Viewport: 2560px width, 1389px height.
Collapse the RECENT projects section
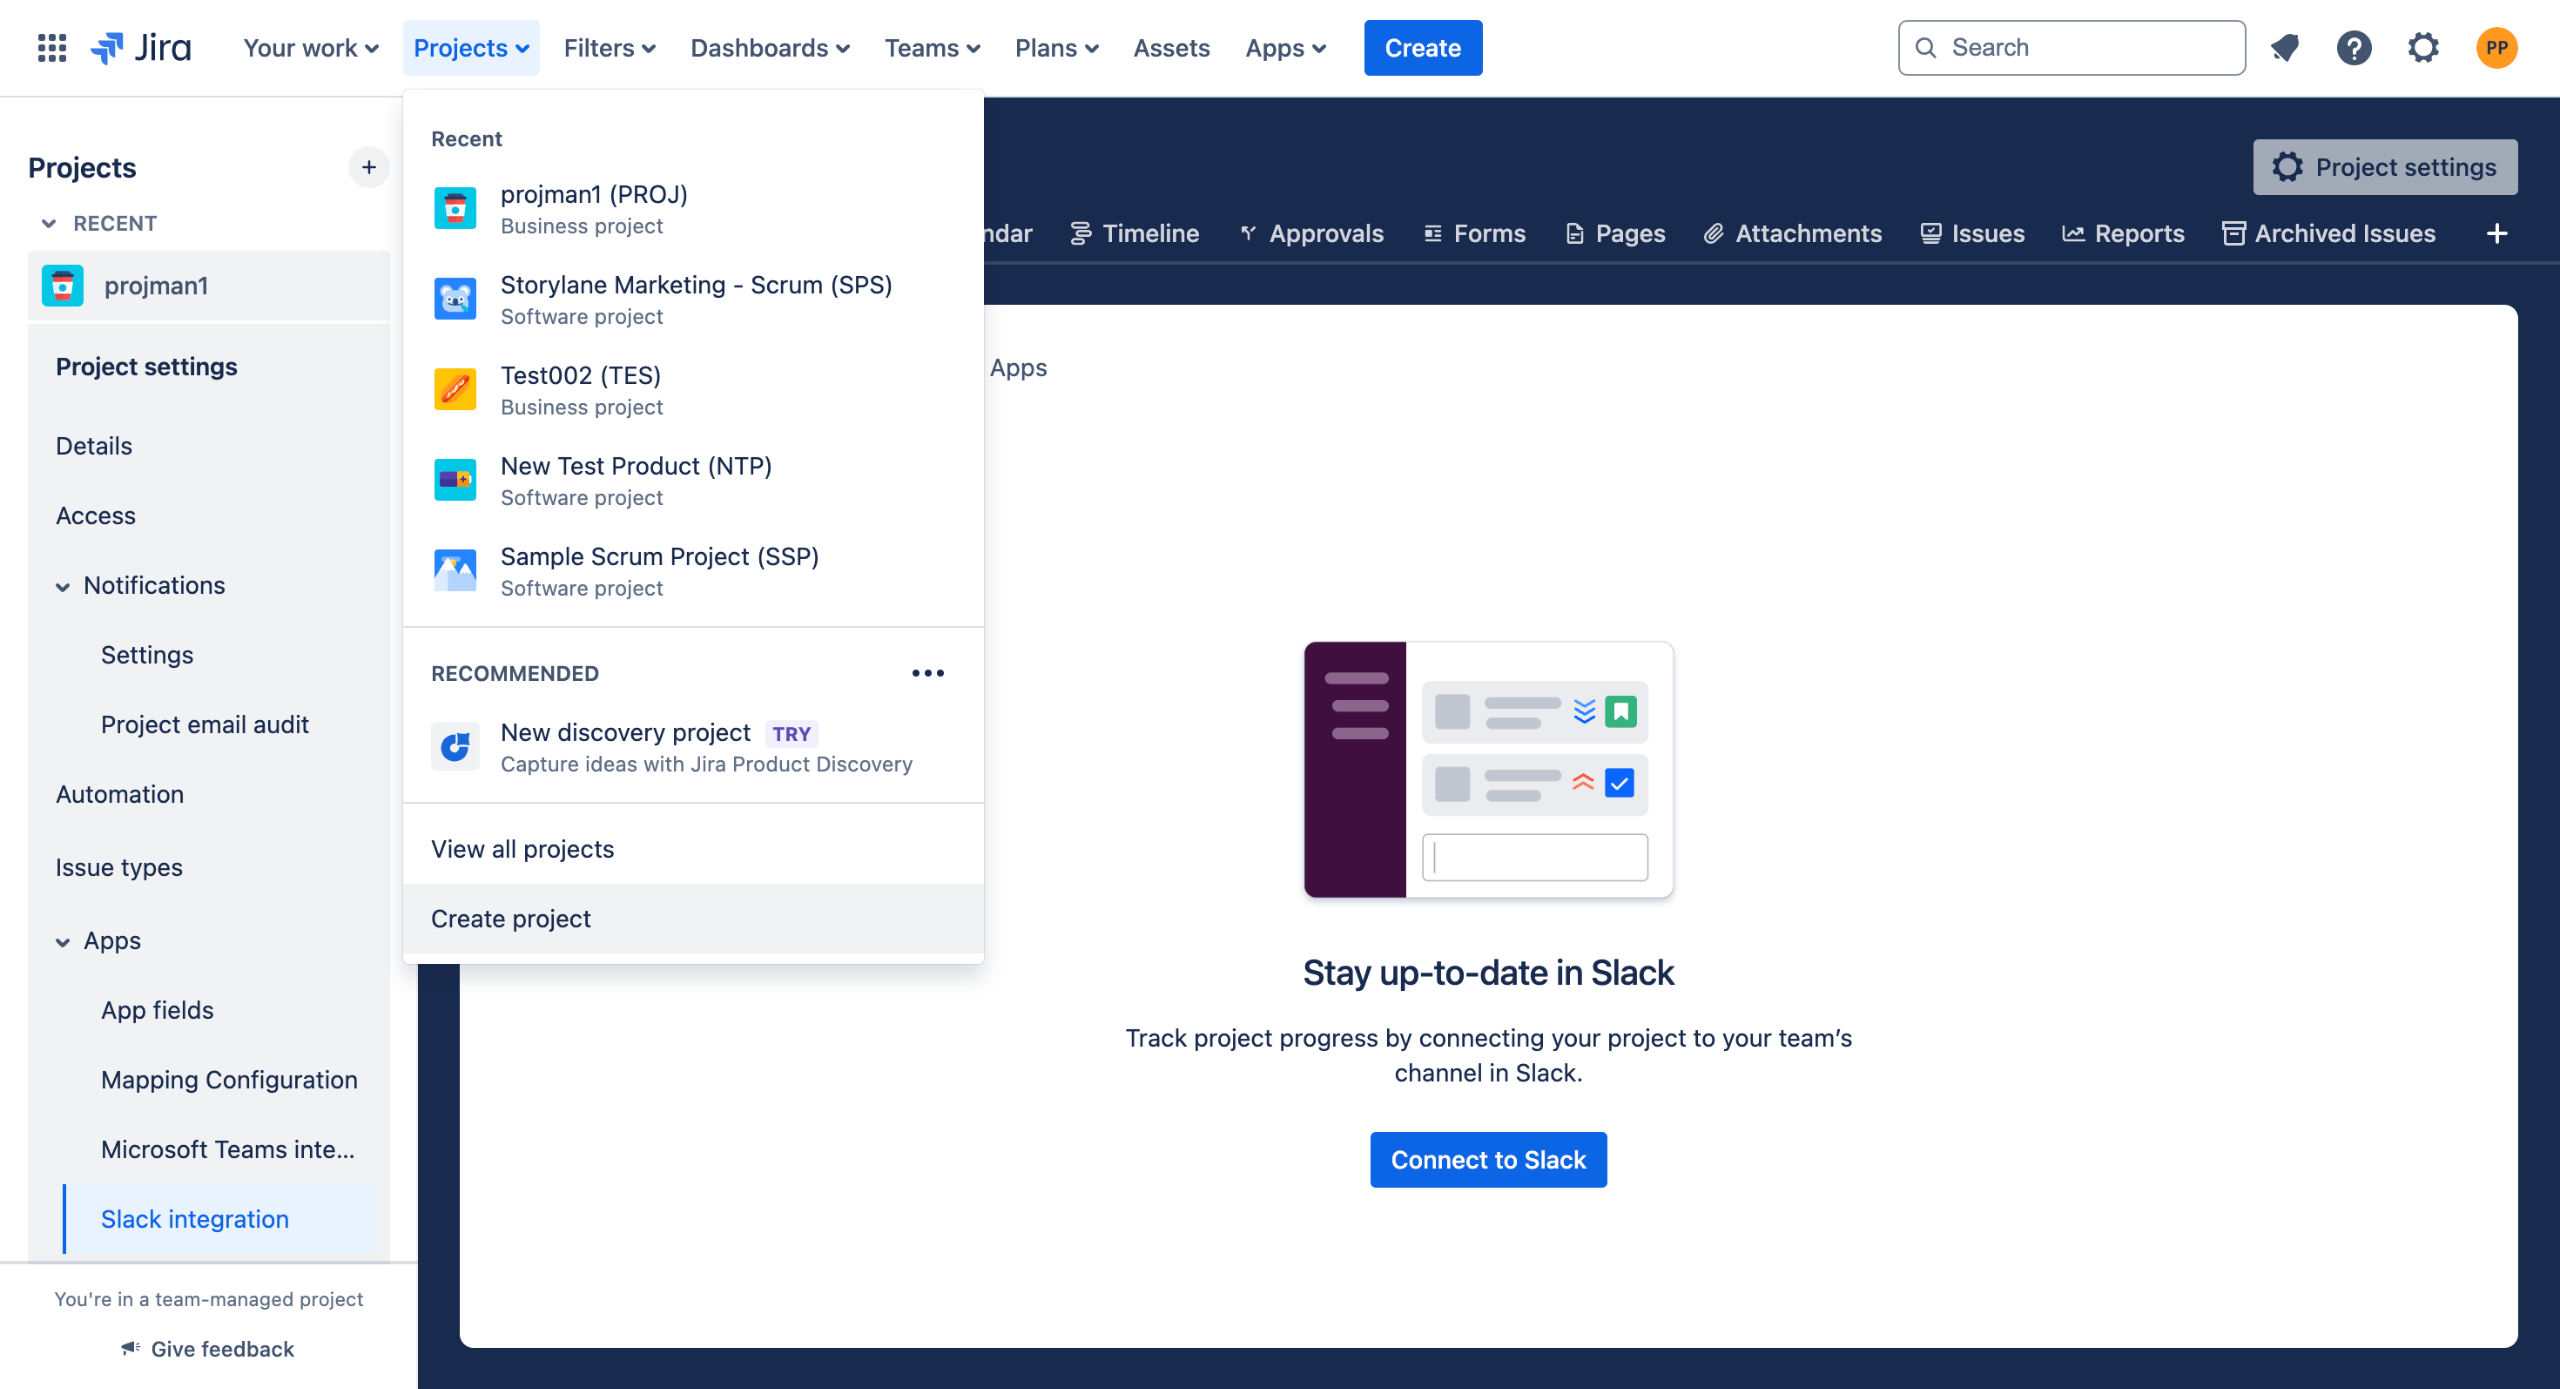(x=49, y=223)
